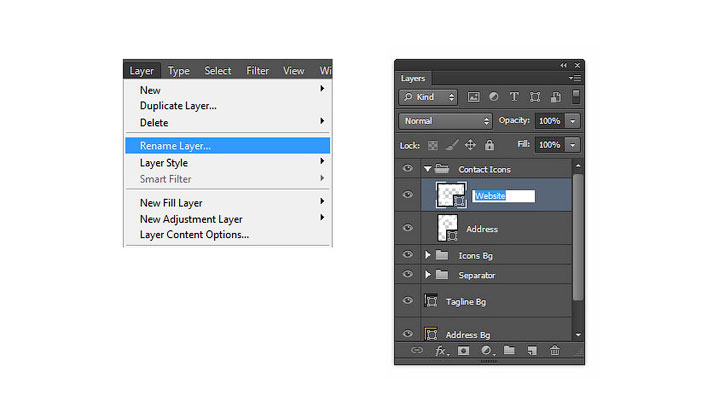
Task: Click Tagline Bg shape layer icon
Action: click(x=431, y=301)
